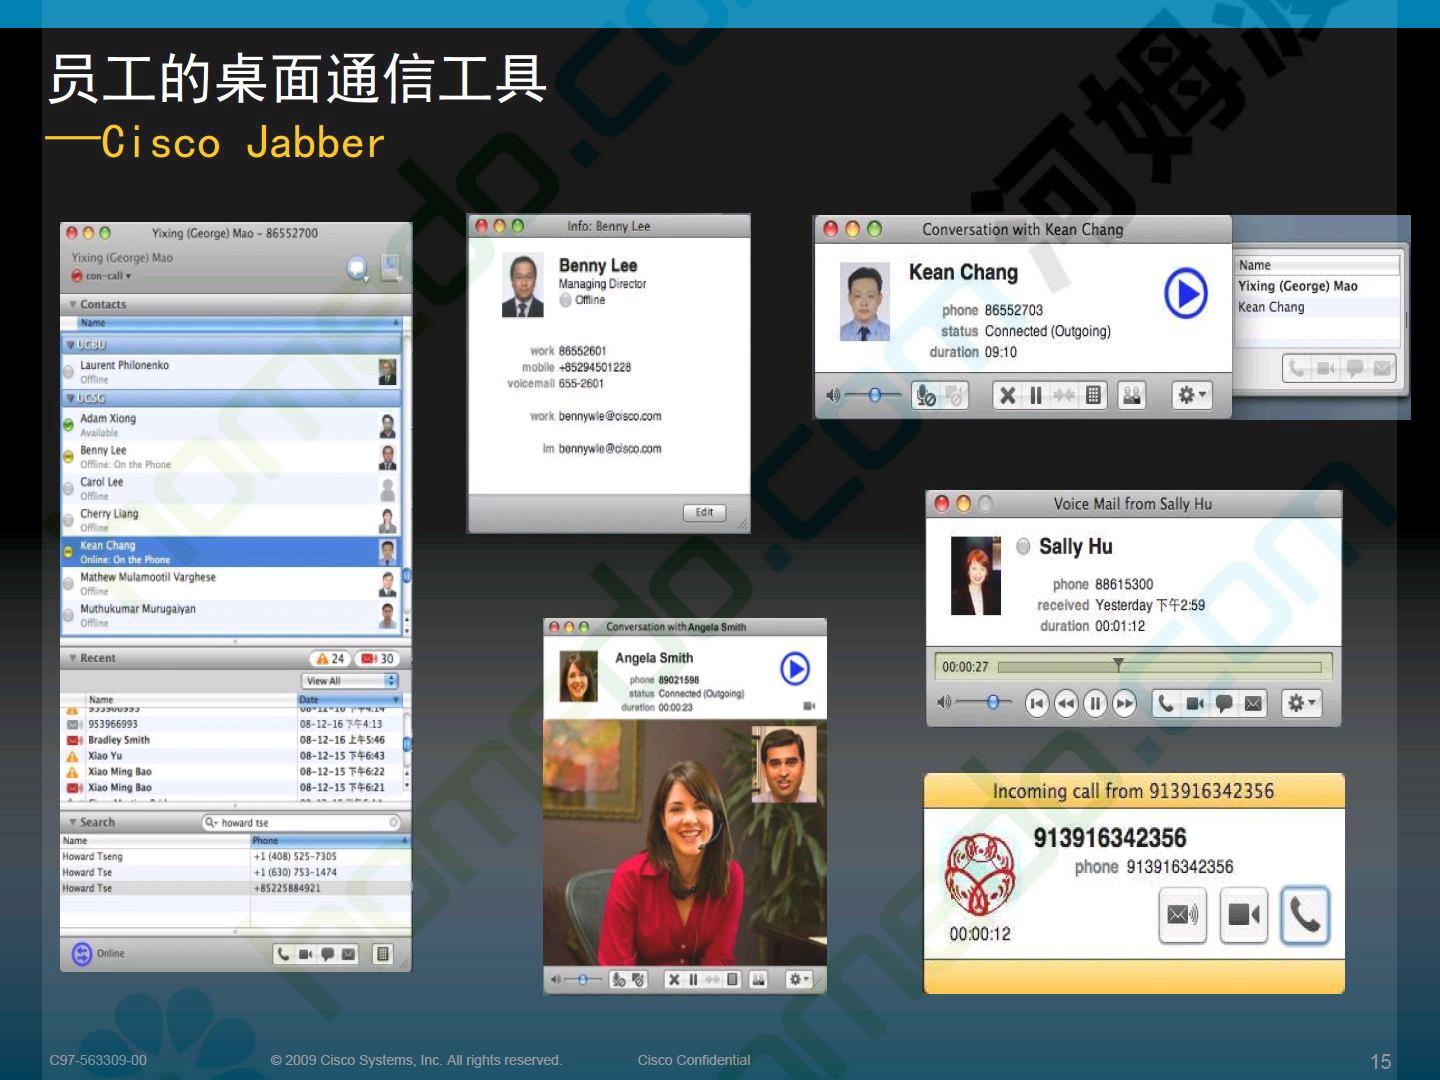Click the search field containing howard tse
This screenshot has width=1440, height=1080.
click(x=302, y=823)
